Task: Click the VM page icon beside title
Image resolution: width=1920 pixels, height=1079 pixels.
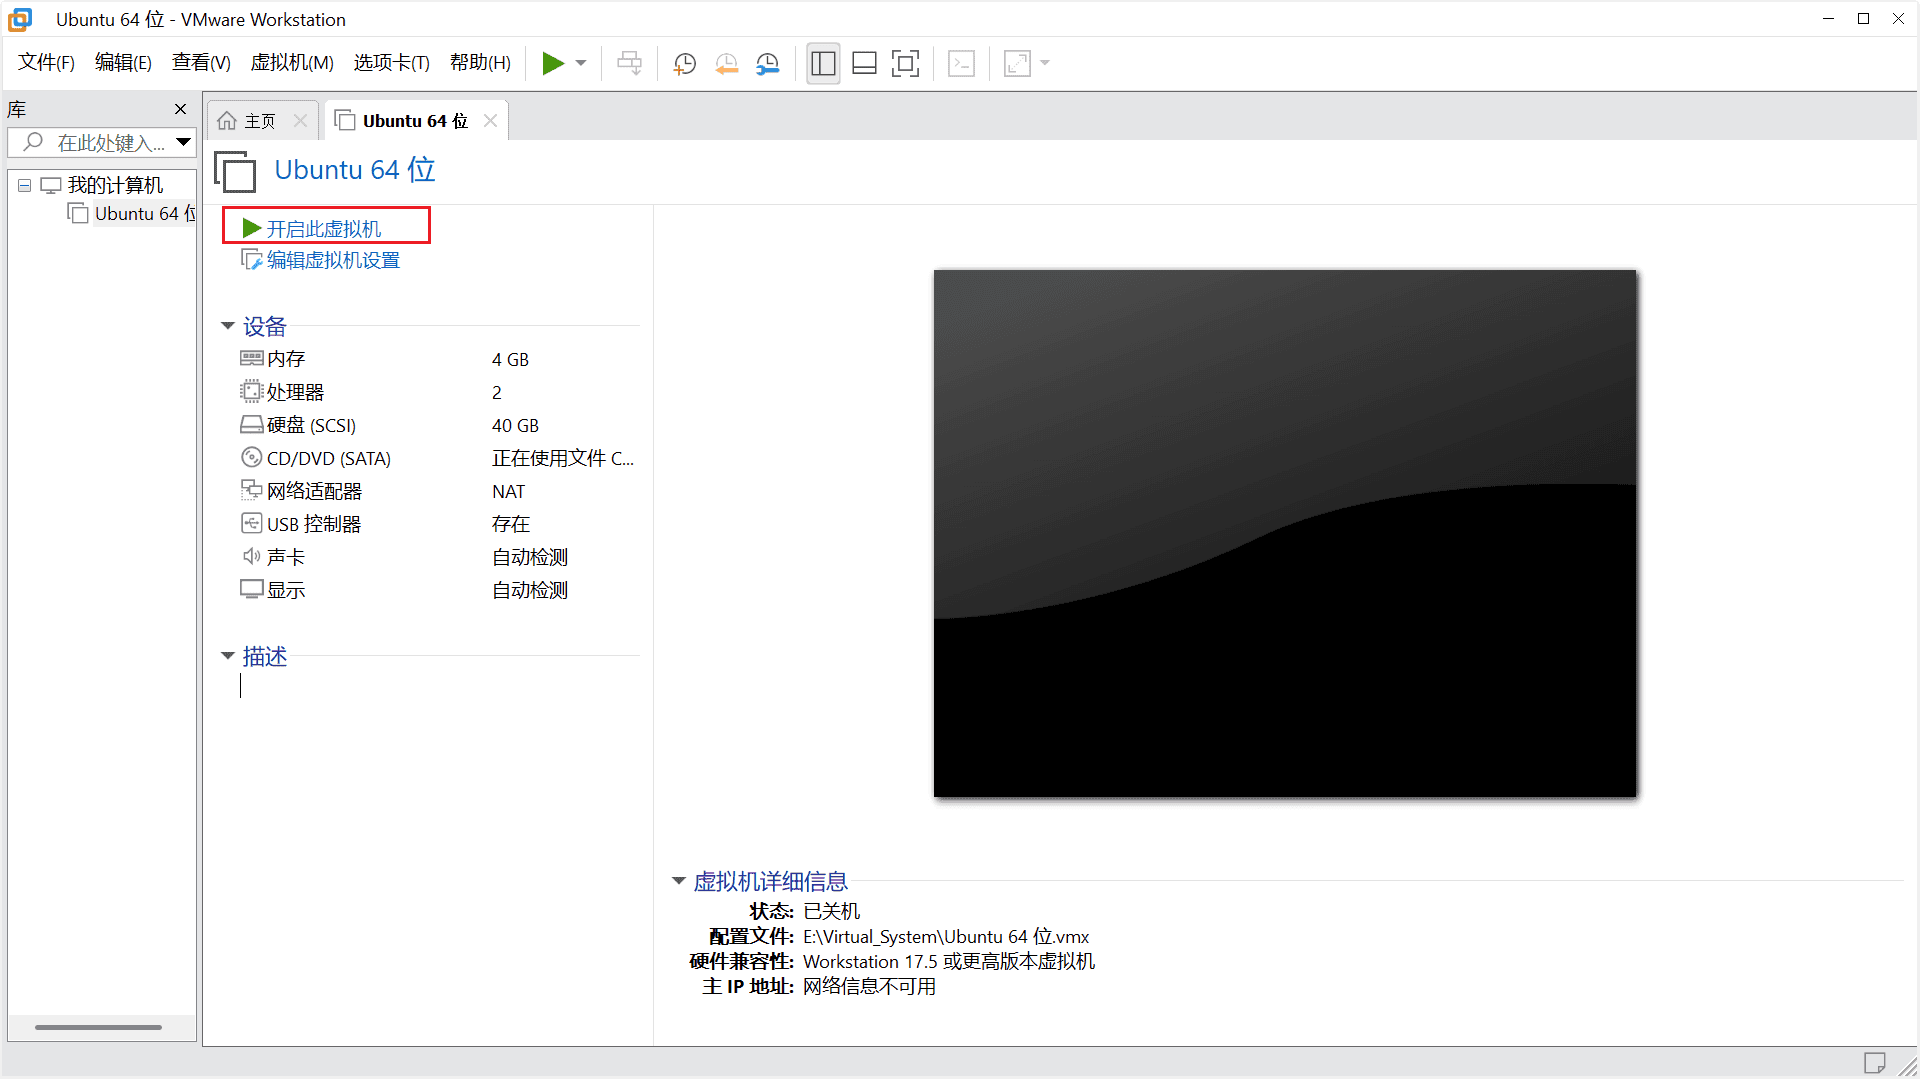Action: coord(235,171)
